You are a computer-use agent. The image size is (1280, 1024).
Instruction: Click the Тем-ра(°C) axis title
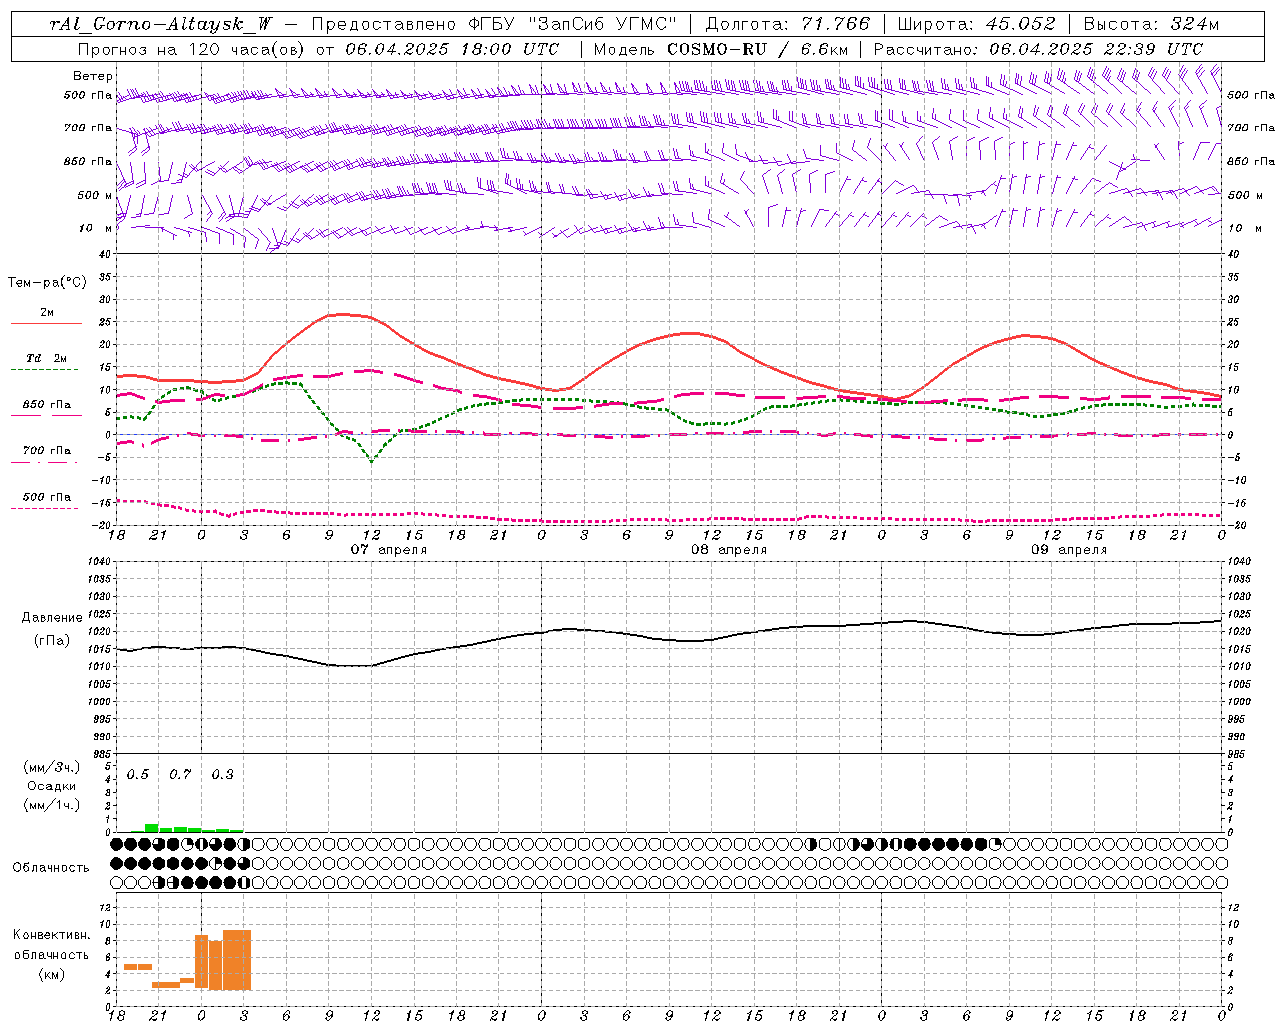[x=47, y=283]
